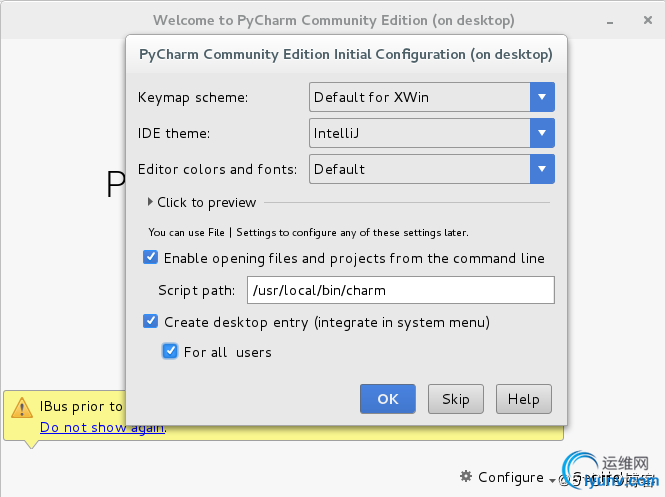Click the settings hint text about File Settings
The image size is (665, 497).
click(x=308, y=232)
